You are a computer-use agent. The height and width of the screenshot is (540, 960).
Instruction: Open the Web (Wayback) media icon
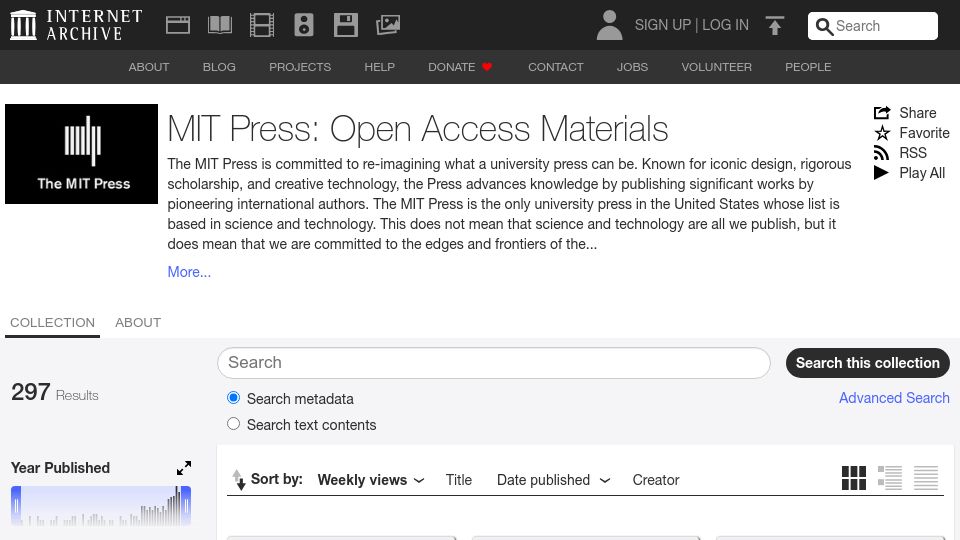pyautogui.click(x=178, y=25)
